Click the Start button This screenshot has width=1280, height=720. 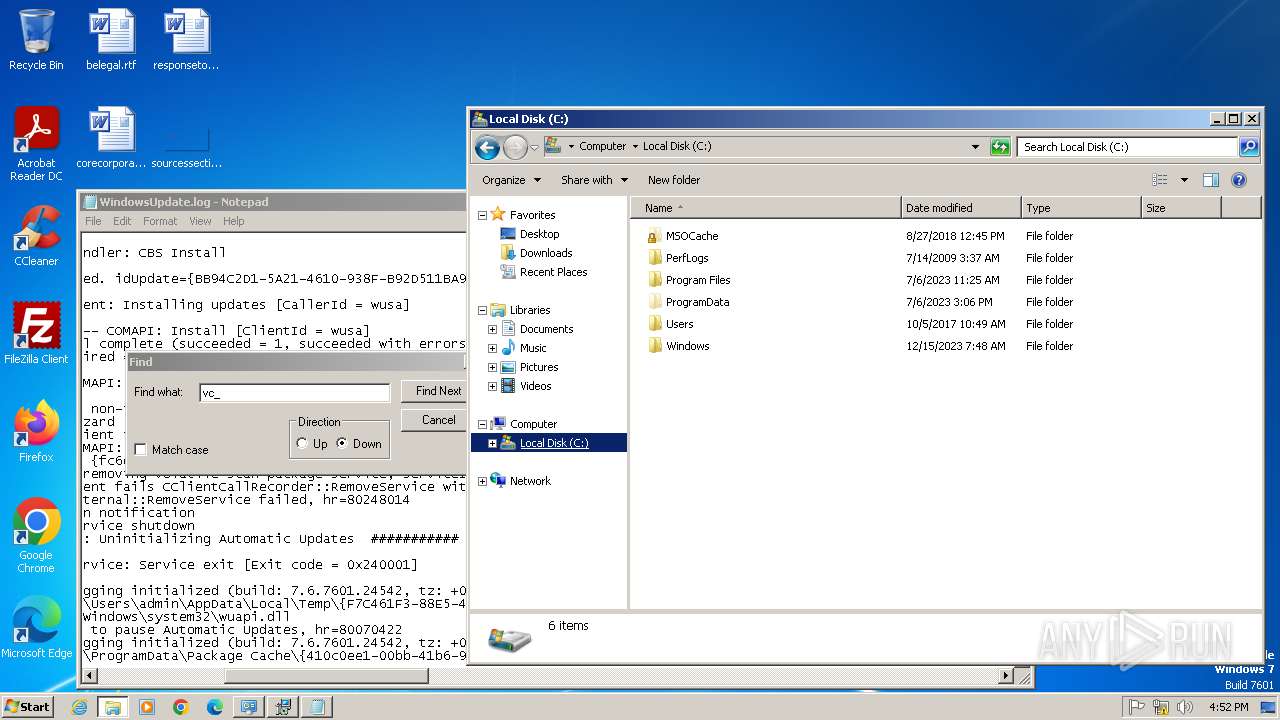27,707
